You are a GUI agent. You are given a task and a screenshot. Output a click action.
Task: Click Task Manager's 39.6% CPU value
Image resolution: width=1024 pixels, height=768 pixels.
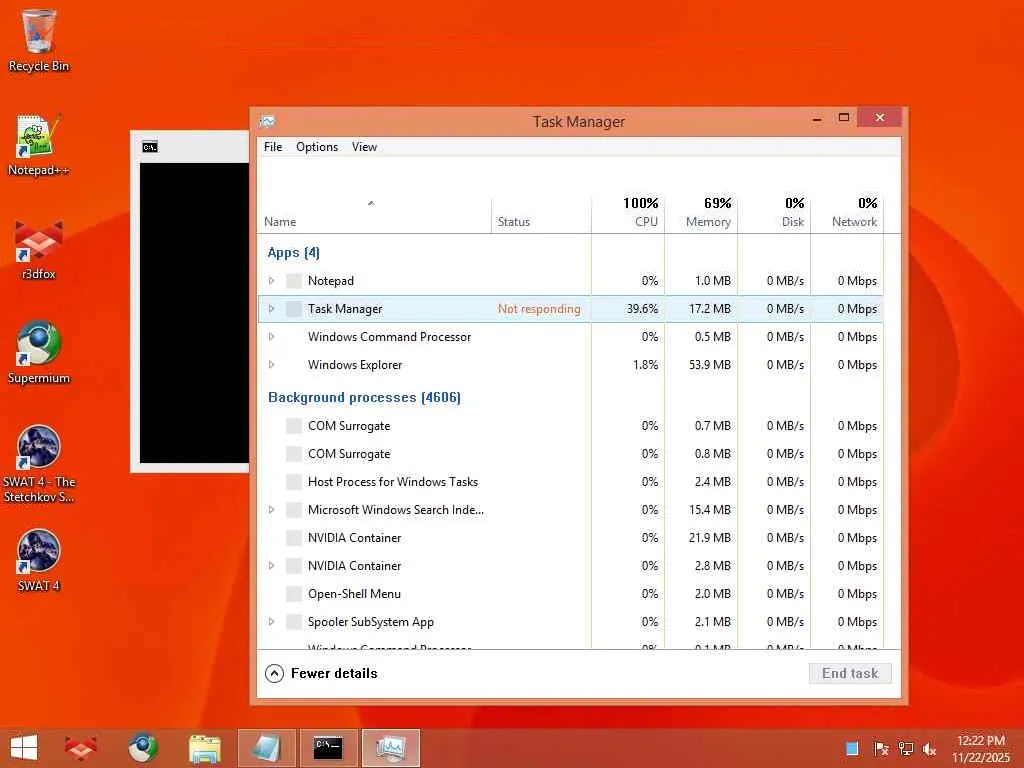pyautogui.click(x=642, y=309)
